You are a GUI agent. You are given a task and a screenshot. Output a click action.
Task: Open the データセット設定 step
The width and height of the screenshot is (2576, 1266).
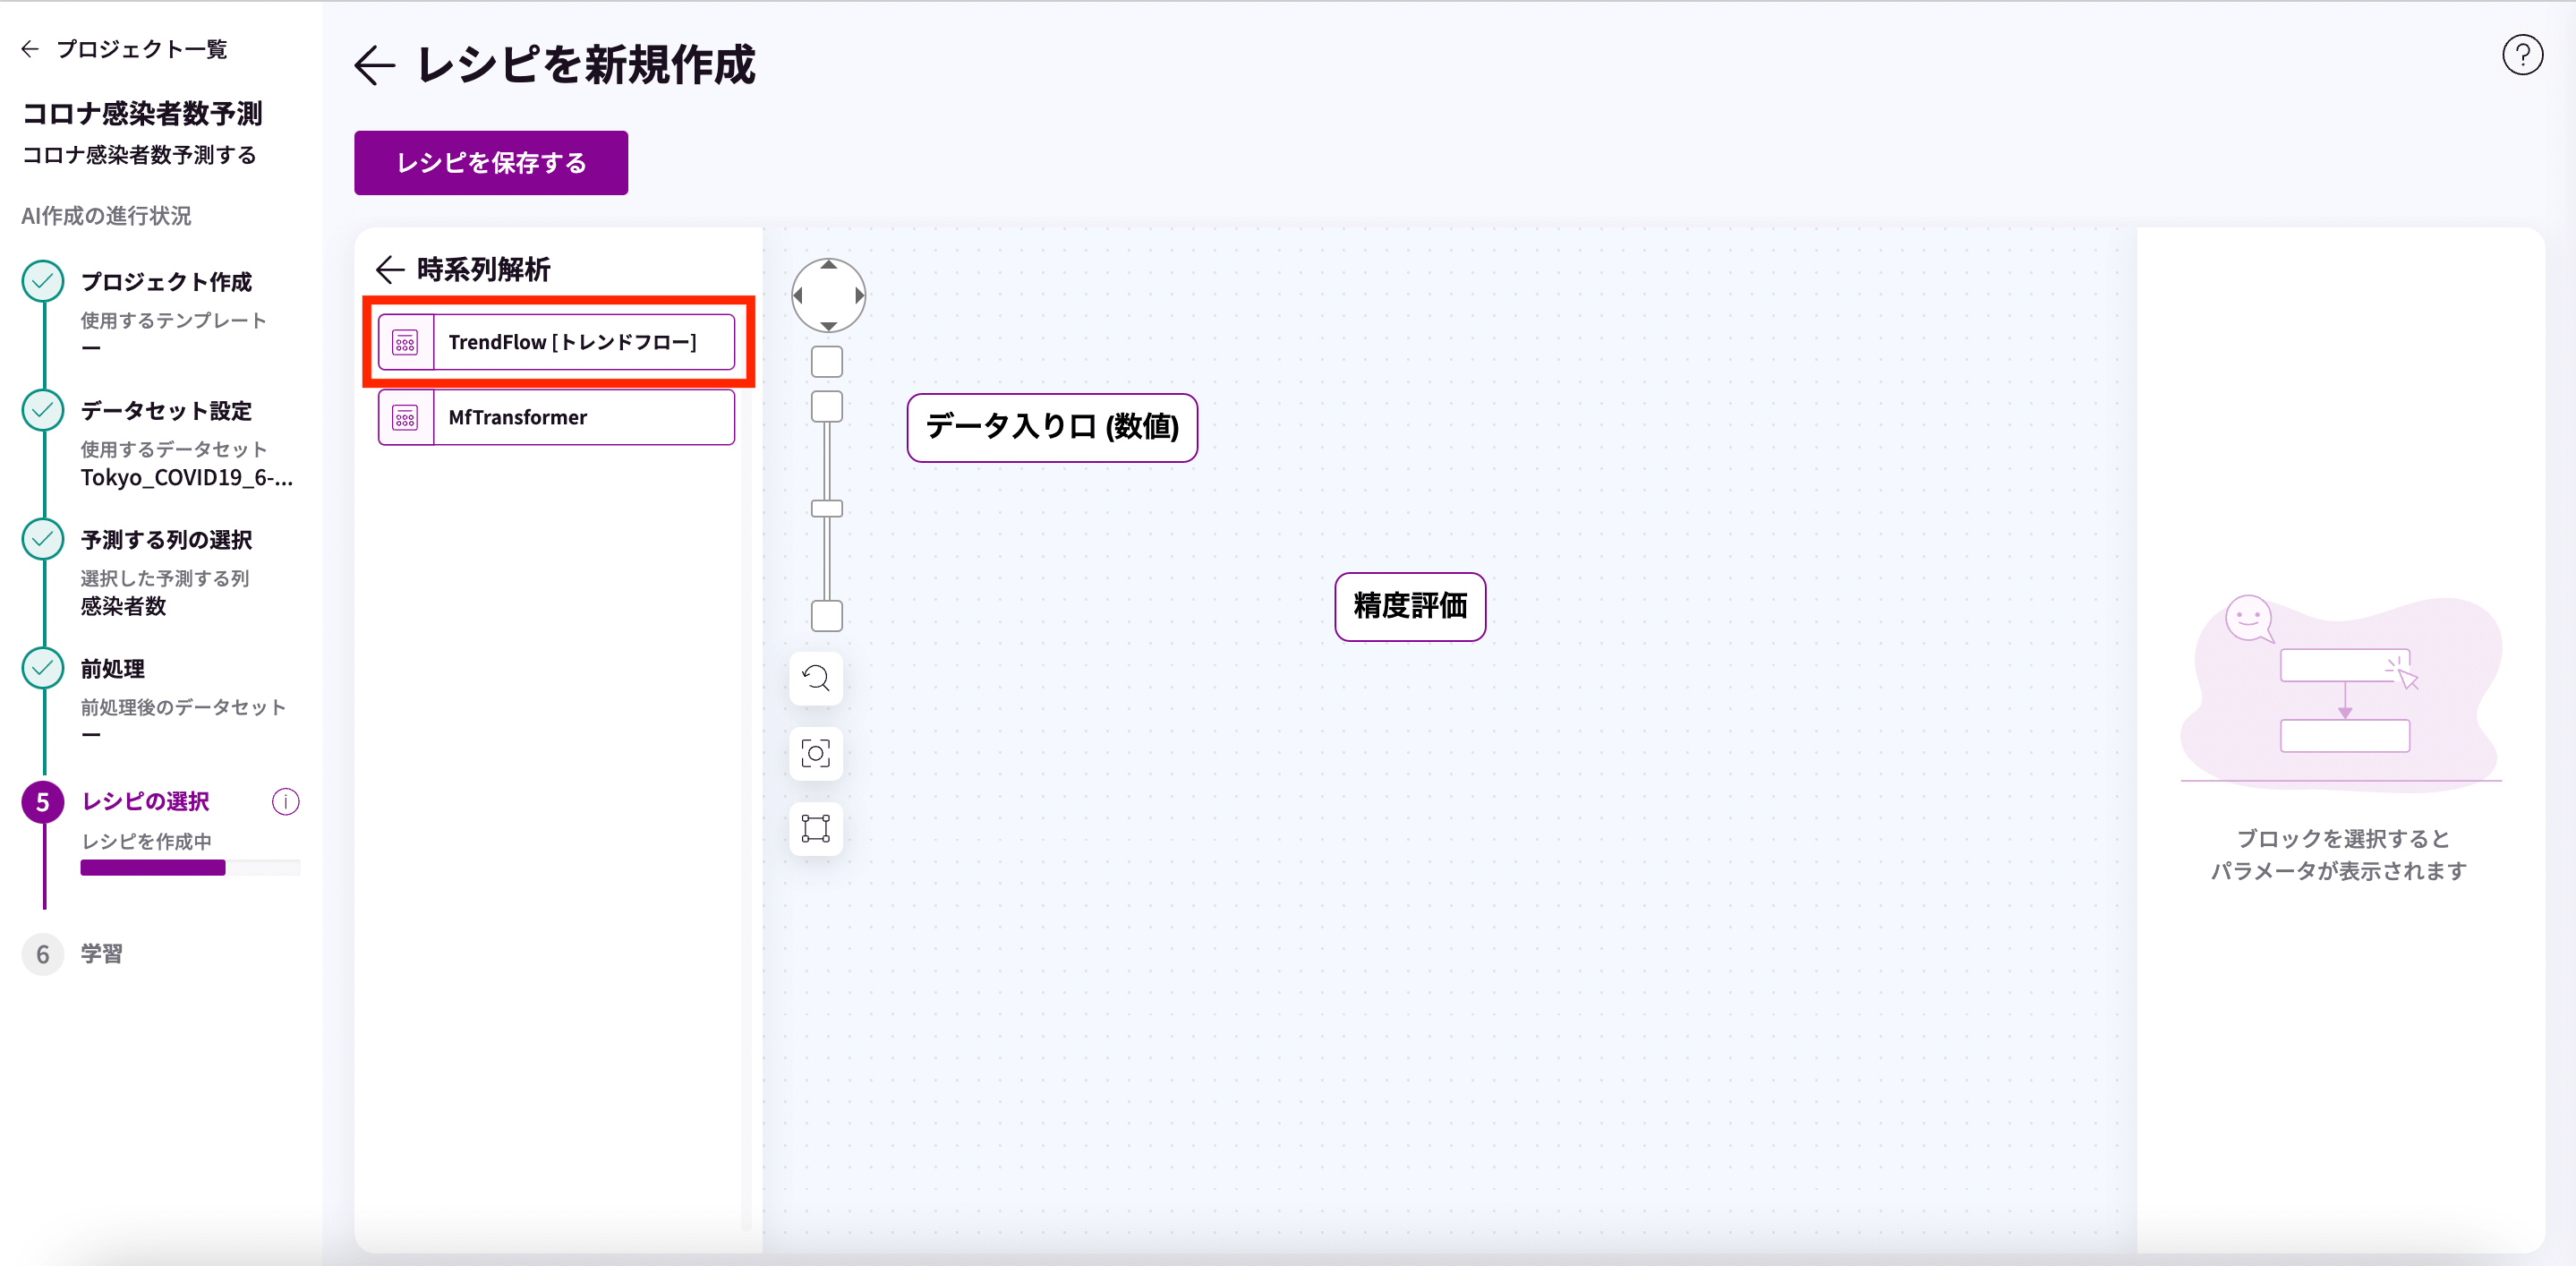pos(166,411)
